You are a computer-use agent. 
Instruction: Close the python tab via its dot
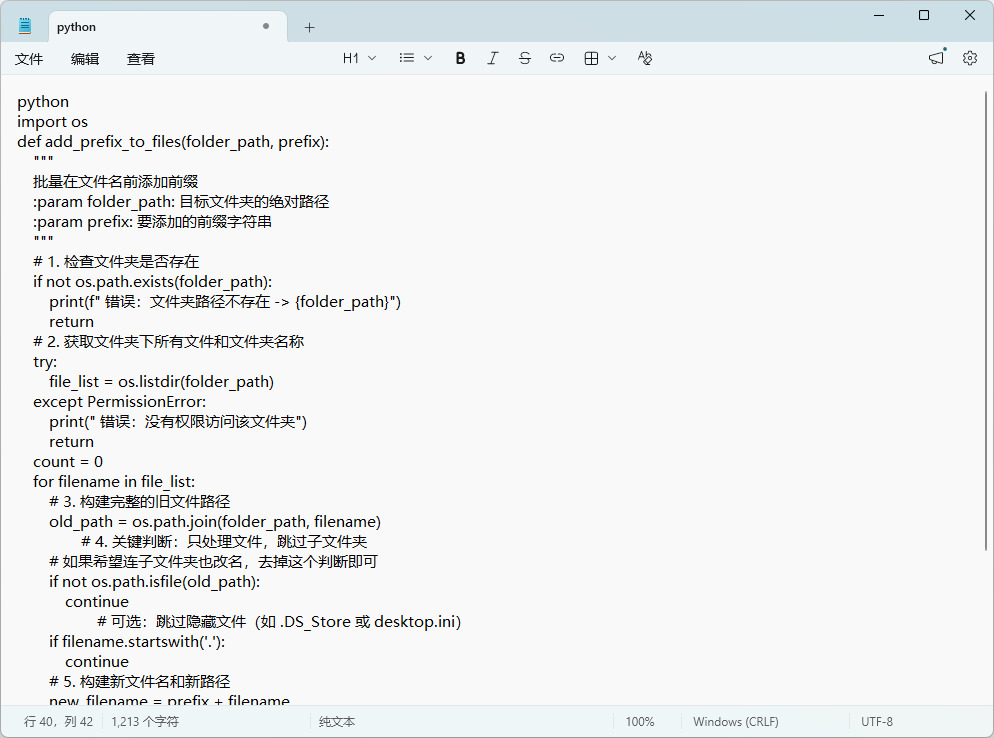(x=266, y=27)
